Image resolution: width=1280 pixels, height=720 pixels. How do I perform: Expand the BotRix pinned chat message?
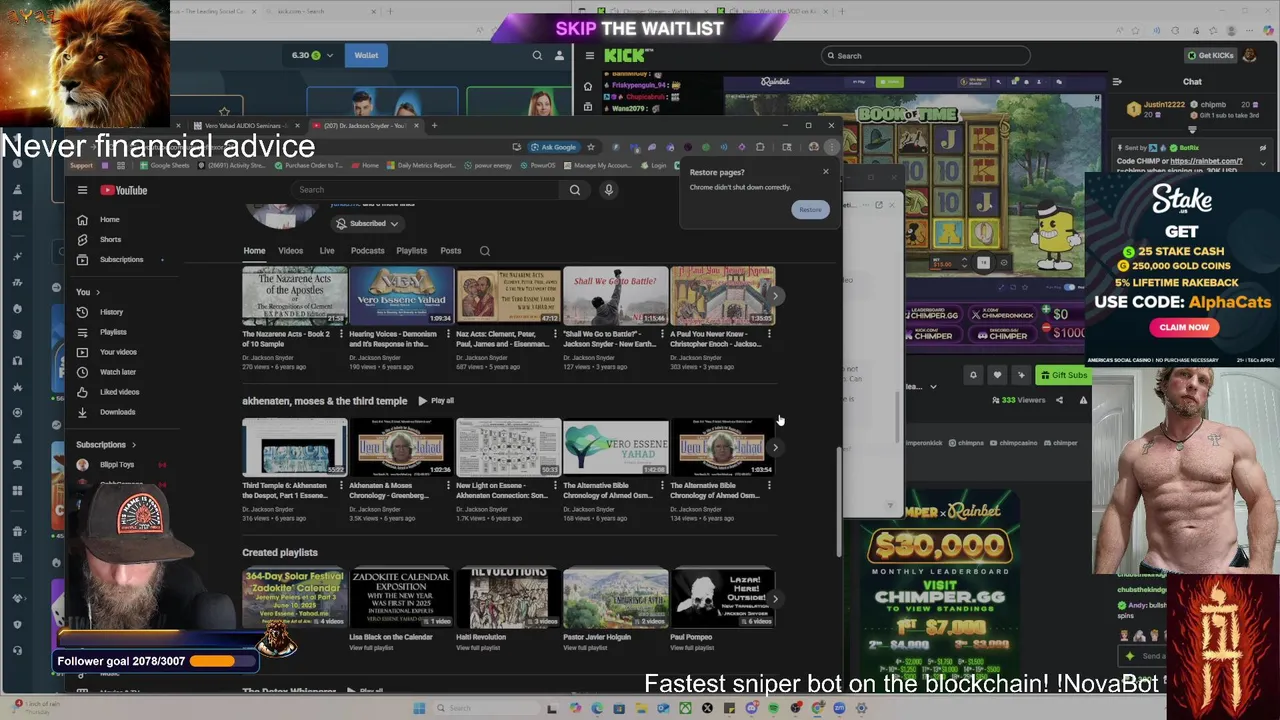(1263, 163)
